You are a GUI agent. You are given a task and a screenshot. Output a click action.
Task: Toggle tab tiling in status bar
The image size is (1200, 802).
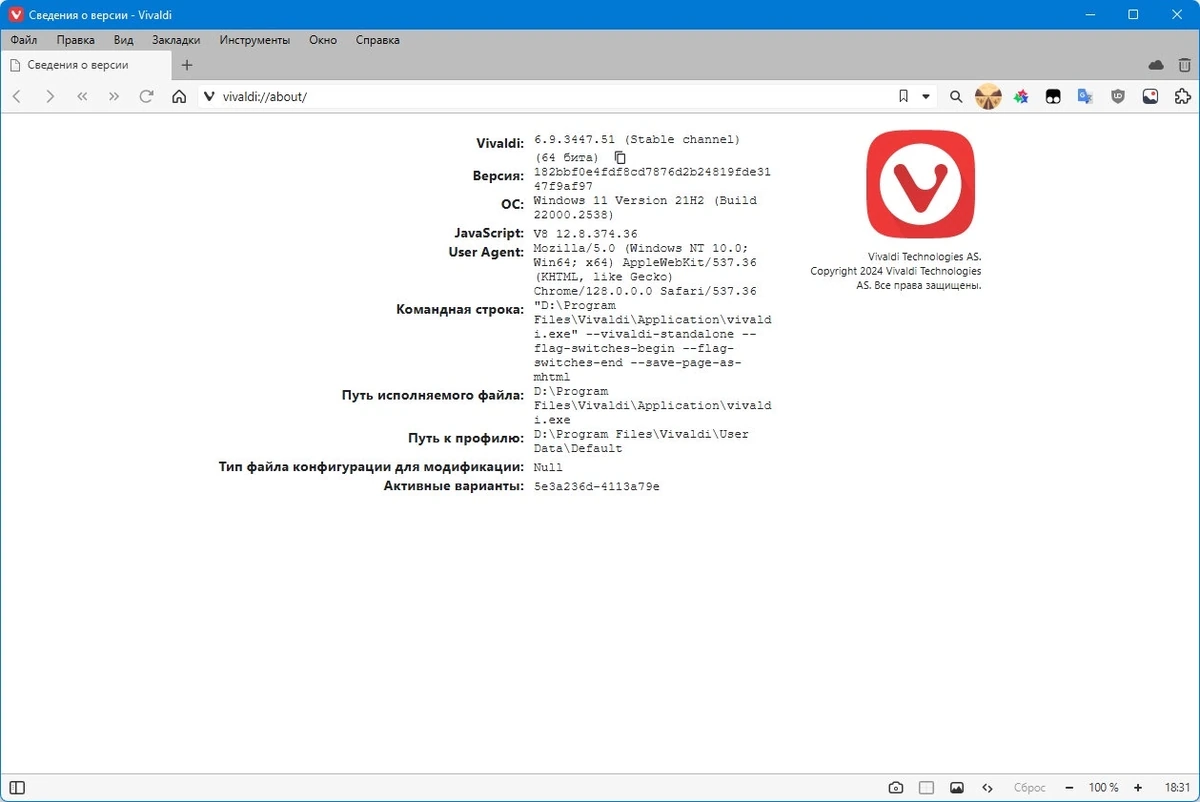[926, 787]
